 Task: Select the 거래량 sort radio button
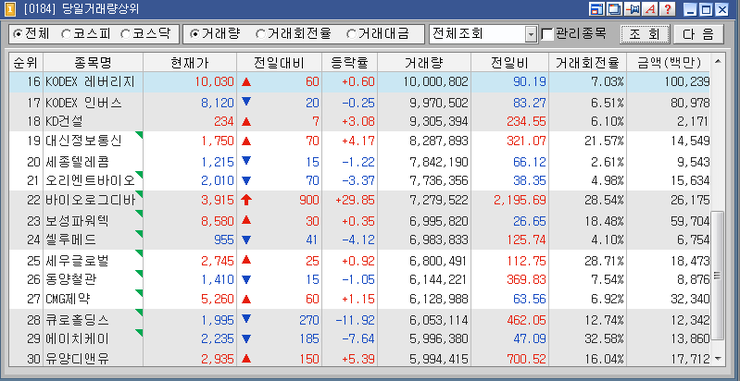tap(194, 34)
